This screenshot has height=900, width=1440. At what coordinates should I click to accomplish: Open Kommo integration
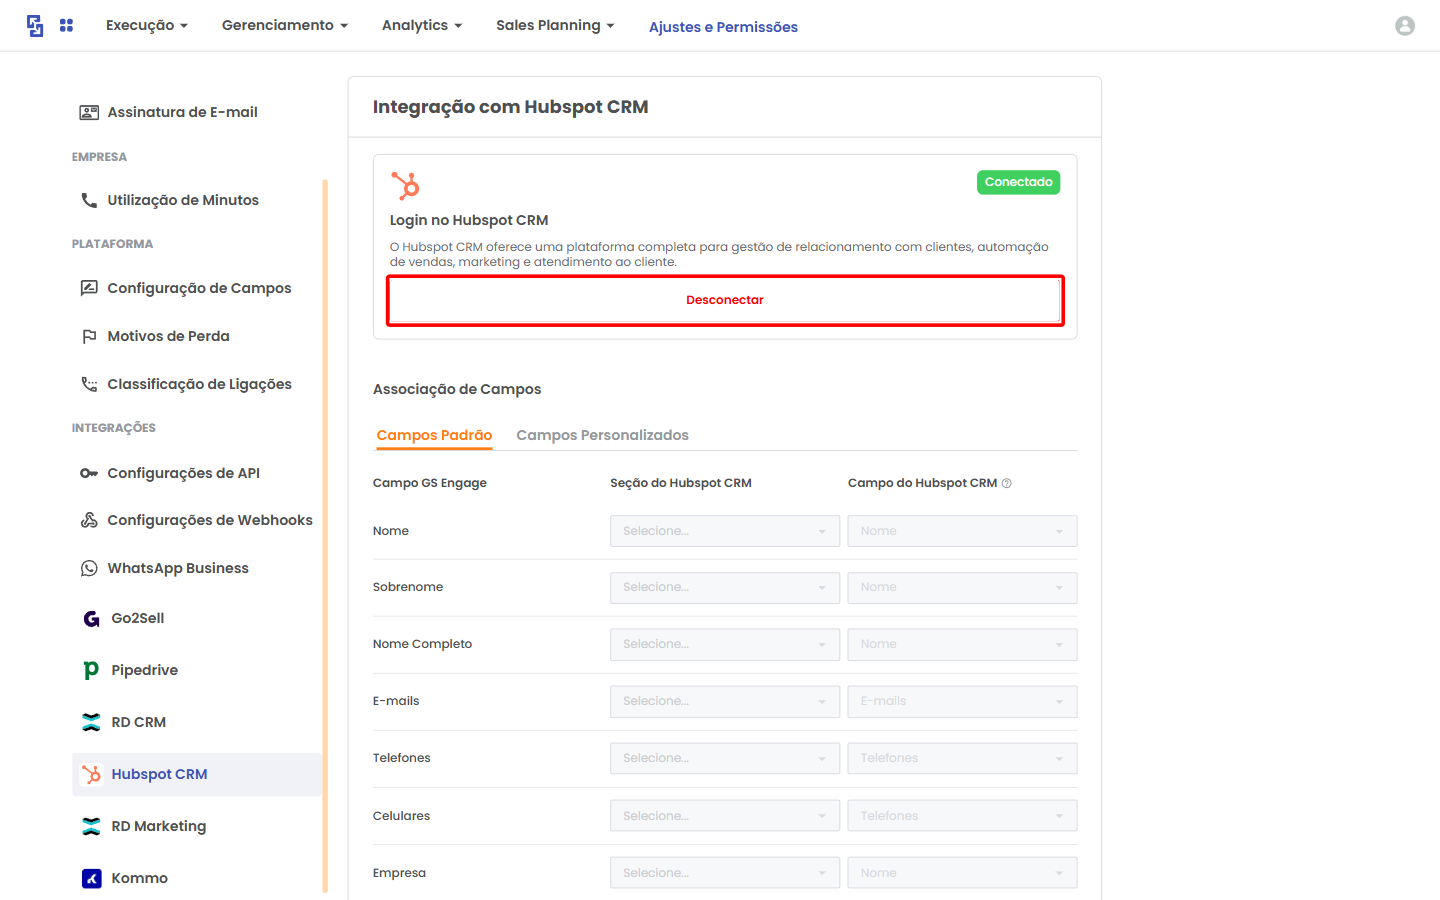coord(139,878)
